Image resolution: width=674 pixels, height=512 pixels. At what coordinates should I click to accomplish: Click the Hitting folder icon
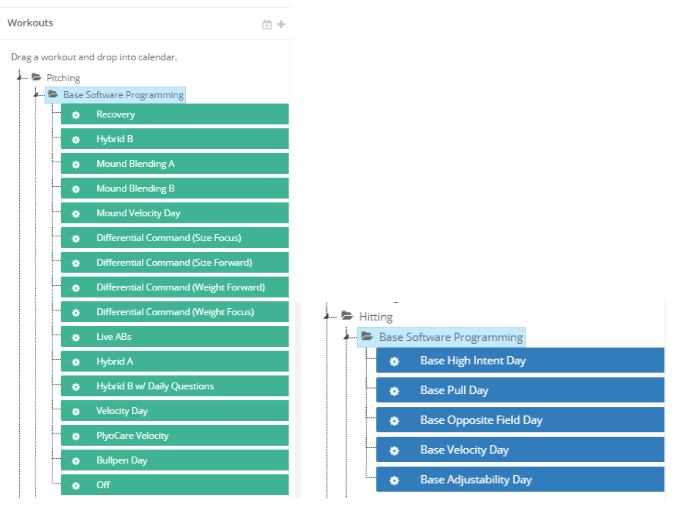click(x=348, y=317)
